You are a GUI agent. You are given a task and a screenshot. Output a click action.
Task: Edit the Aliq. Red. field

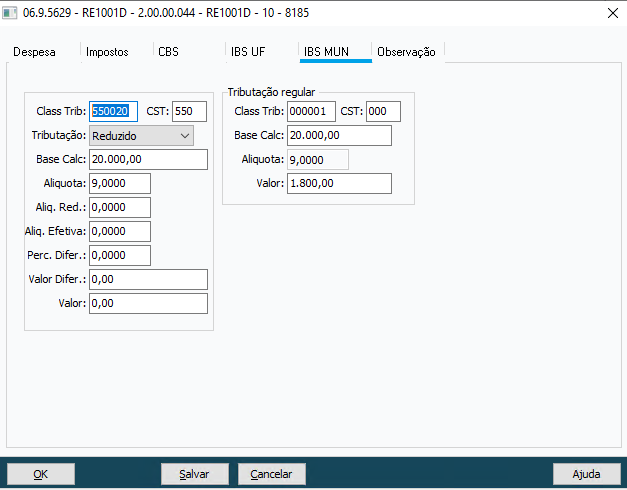click(120, 207)
